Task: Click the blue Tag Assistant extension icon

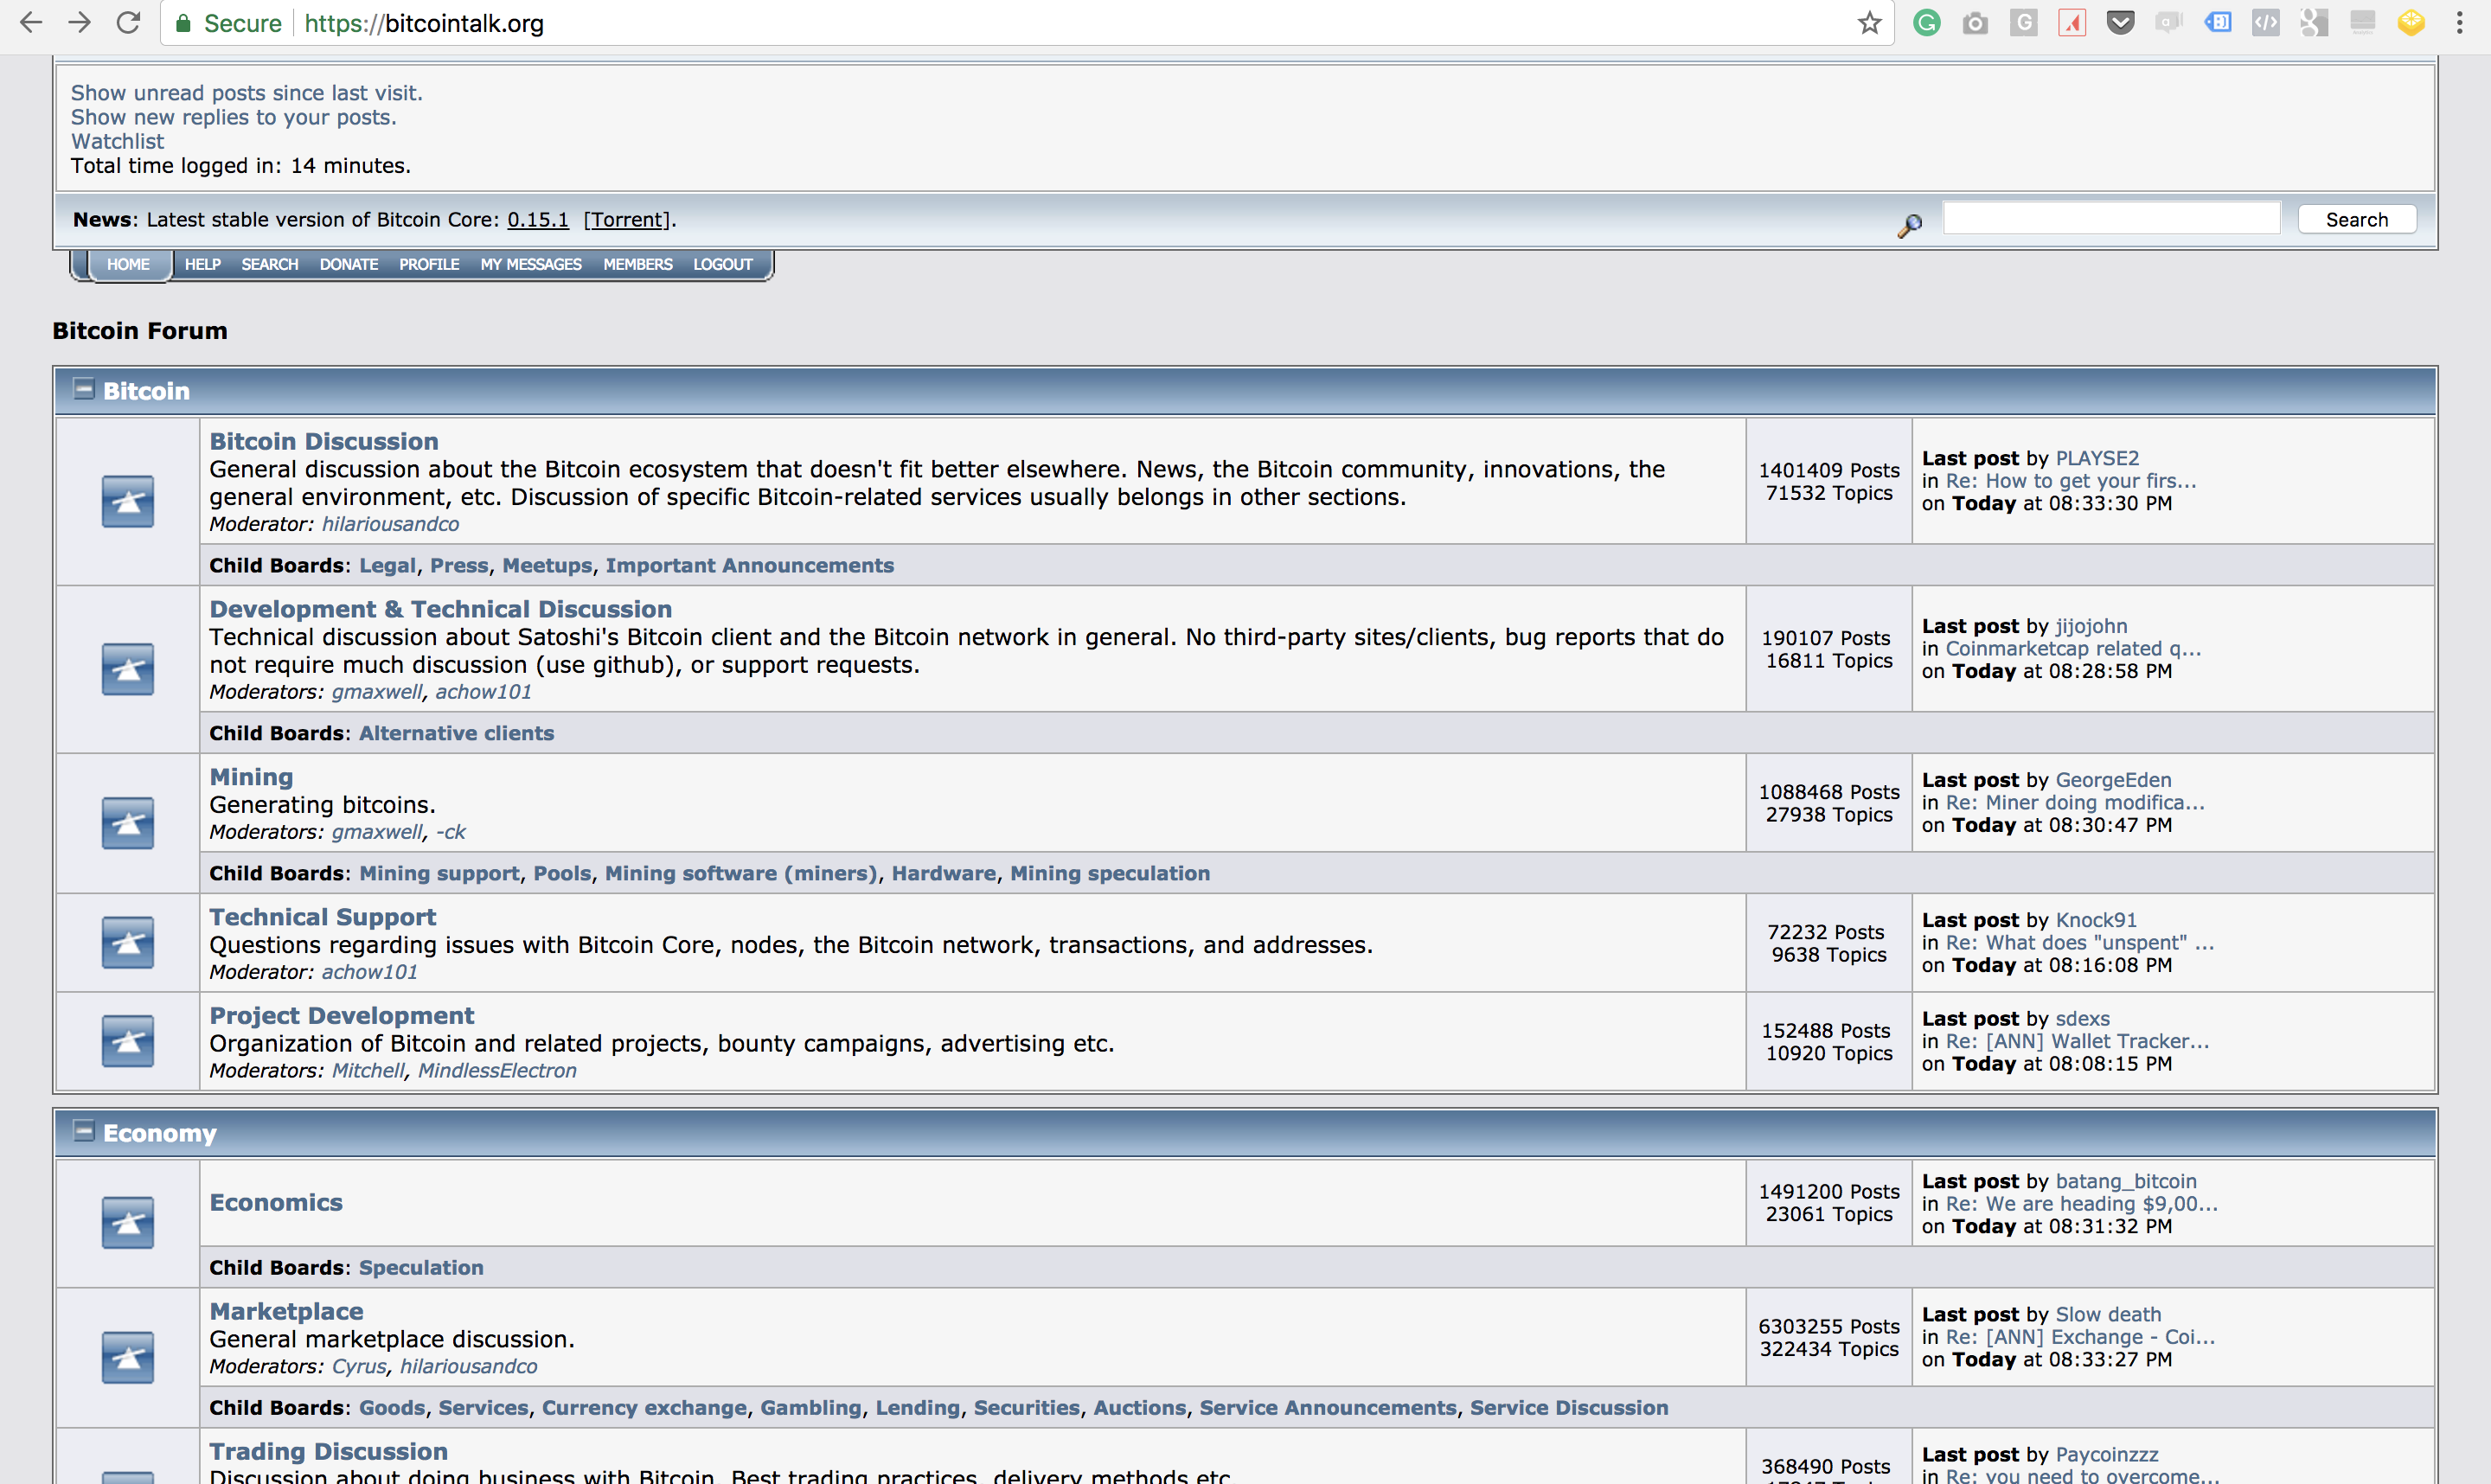Action: point(2217,23)
